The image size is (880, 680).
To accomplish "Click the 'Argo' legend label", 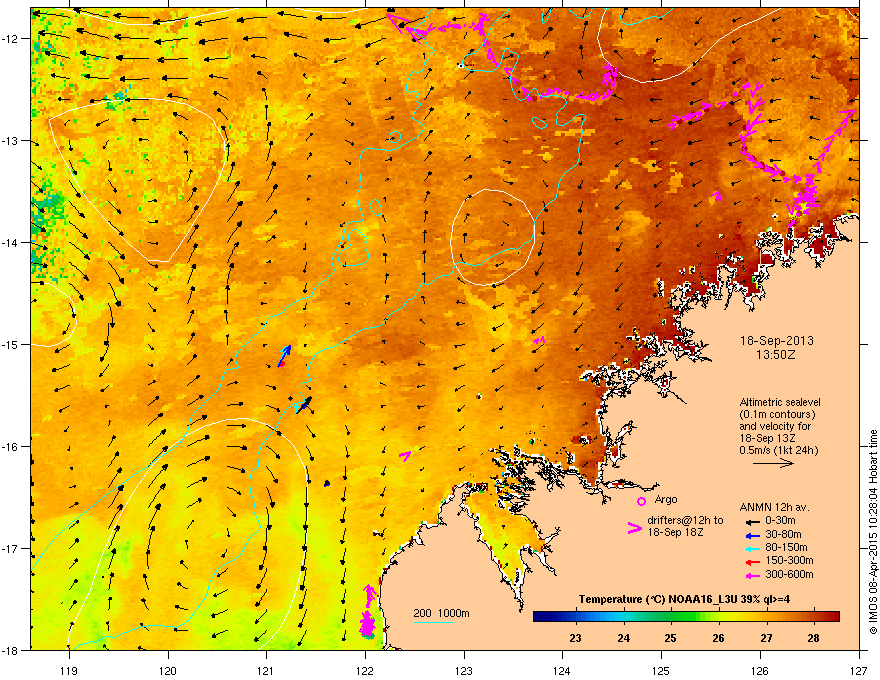I will click(666, 499).
